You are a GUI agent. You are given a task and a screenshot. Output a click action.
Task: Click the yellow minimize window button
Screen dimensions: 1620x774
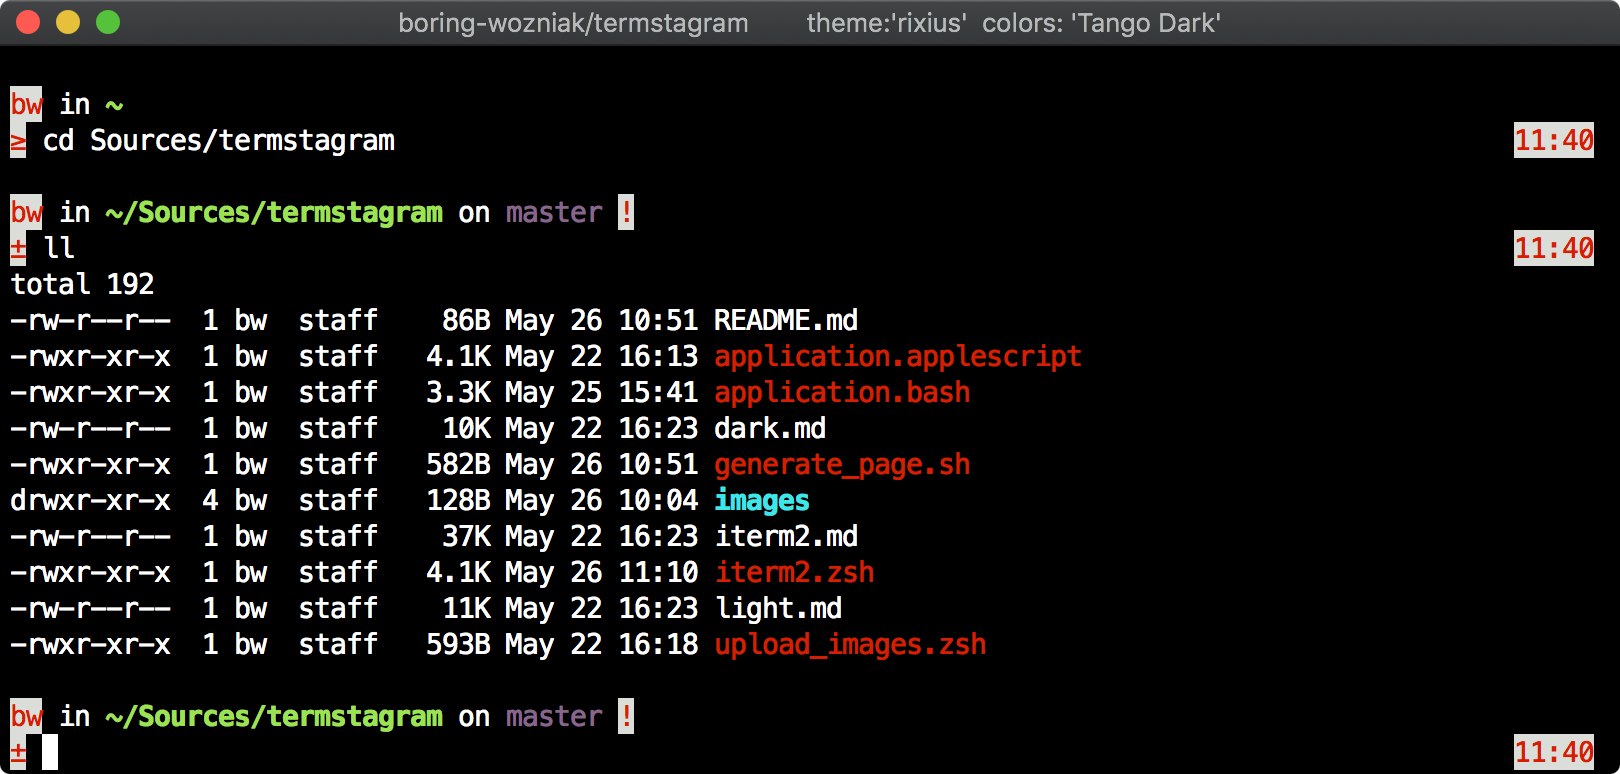click(68, 22)
